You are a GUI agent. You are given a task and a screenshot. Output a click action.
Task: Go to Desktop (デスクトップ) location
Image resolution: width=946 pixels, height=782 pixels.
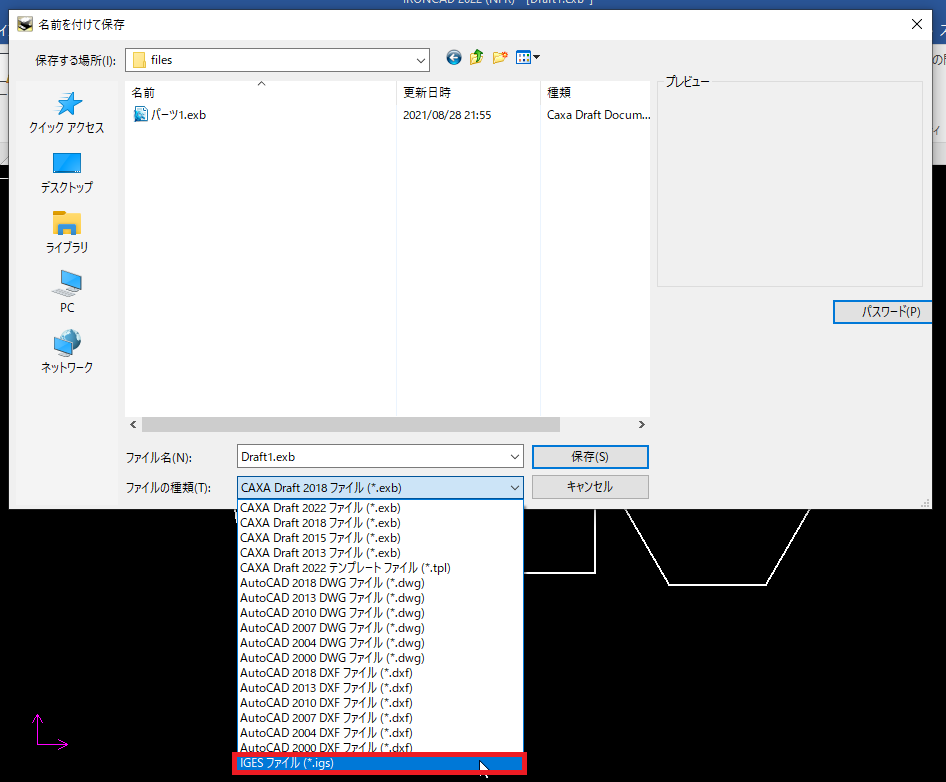pyautogui.click(x=67, y=172)
